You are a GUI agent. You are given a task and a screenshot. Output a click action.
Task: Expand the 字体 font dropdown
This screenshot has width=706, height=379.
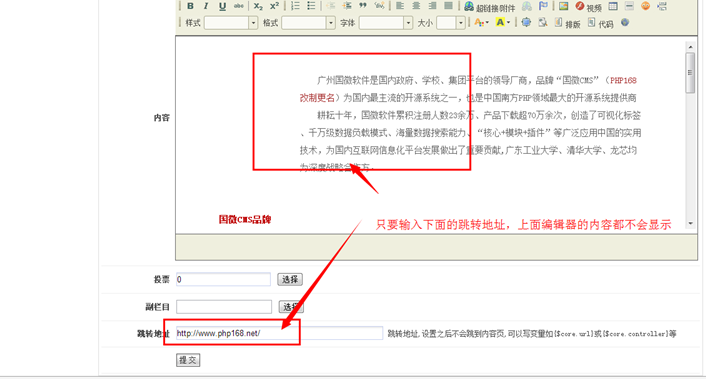tap(386, 23)
